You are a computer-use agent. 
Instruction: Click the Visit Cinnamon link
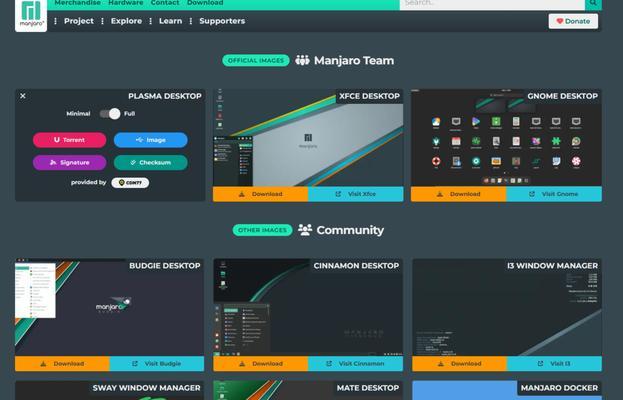356,364
